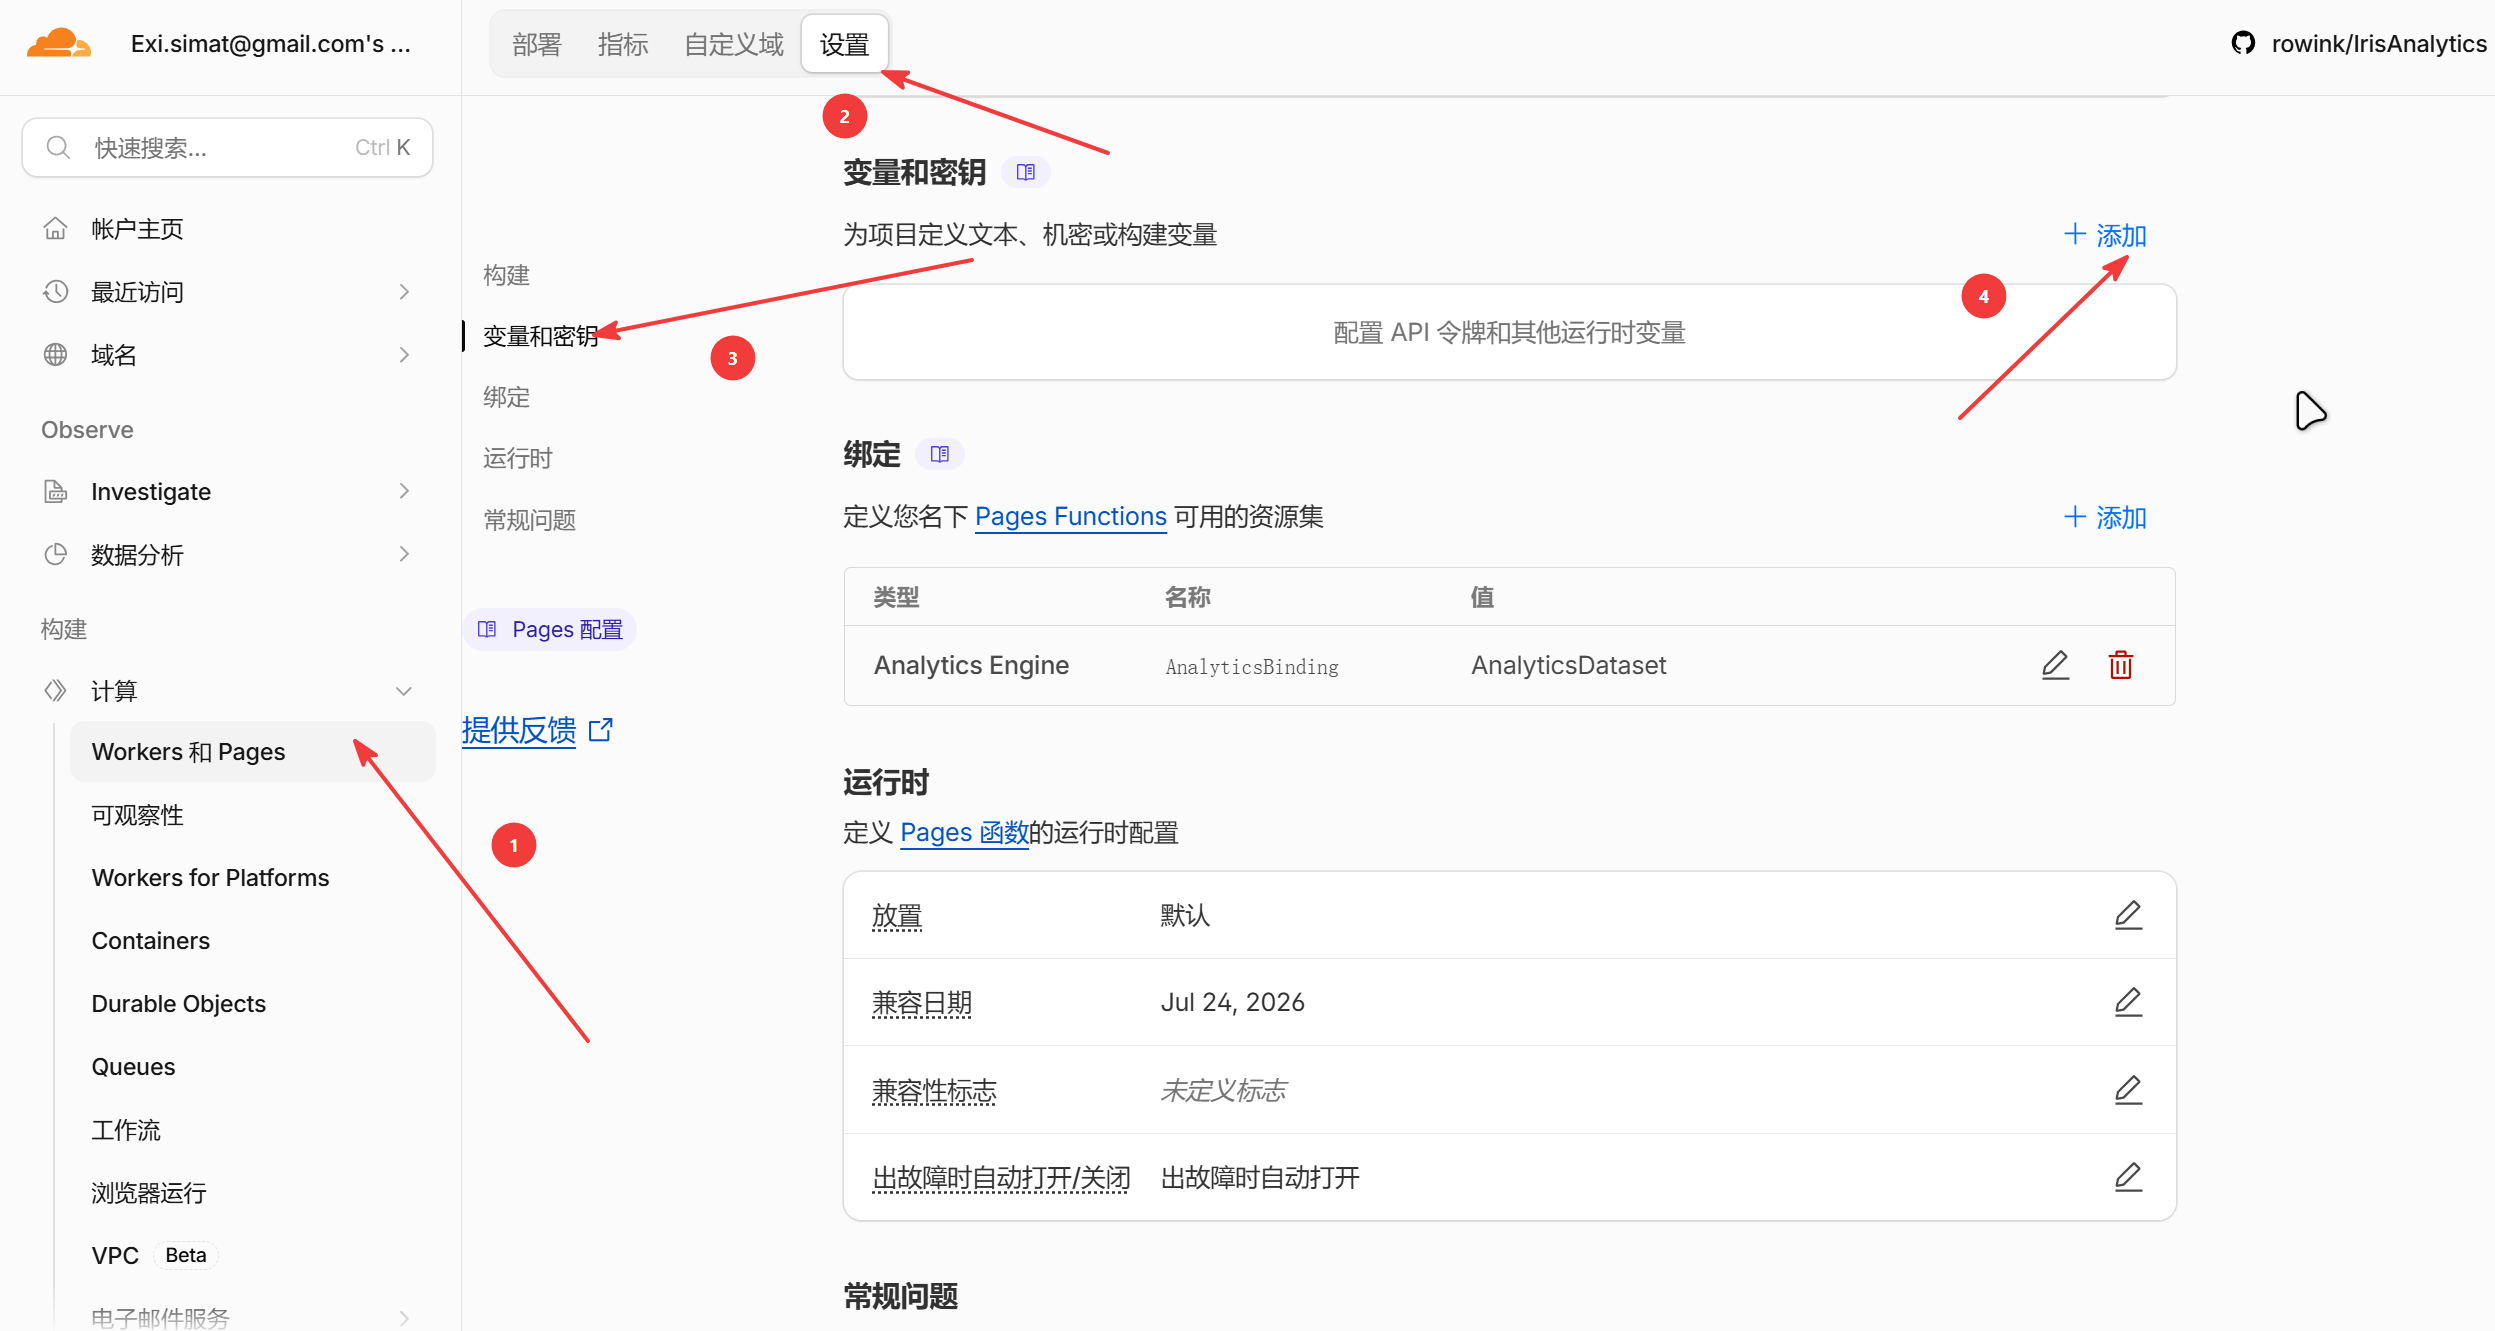2495x1331 pixels.
Task: Open Queues in sidebar
Action: [x=133, y=1067]
